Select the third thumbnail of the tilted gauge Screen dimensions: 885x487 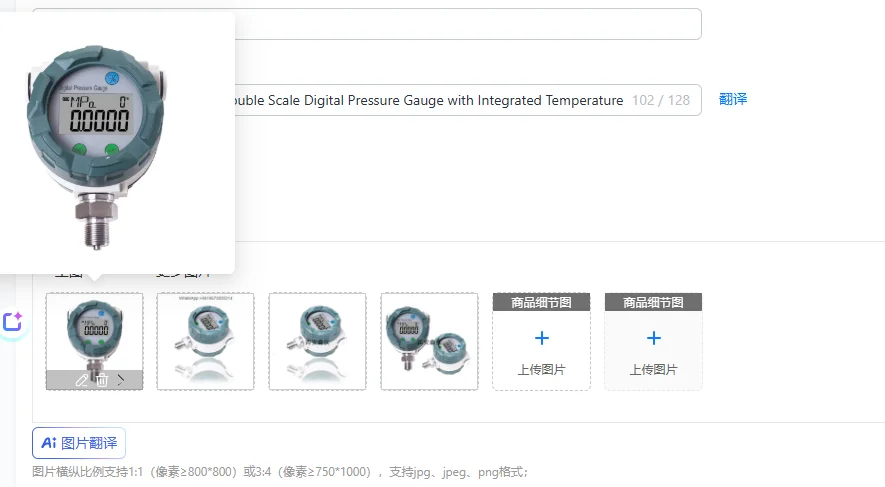[x=317, y=341]
